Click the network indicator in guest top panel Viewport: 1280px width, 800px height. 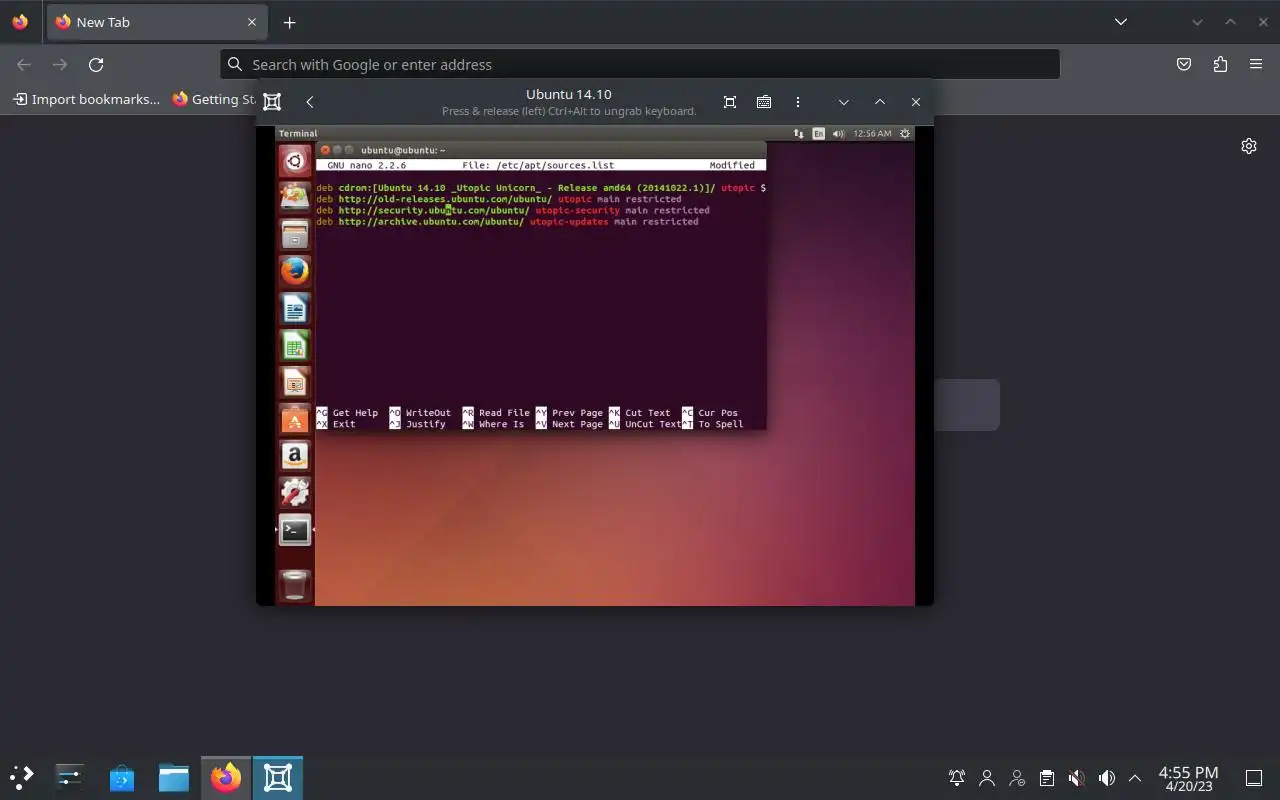click(798, 133)
